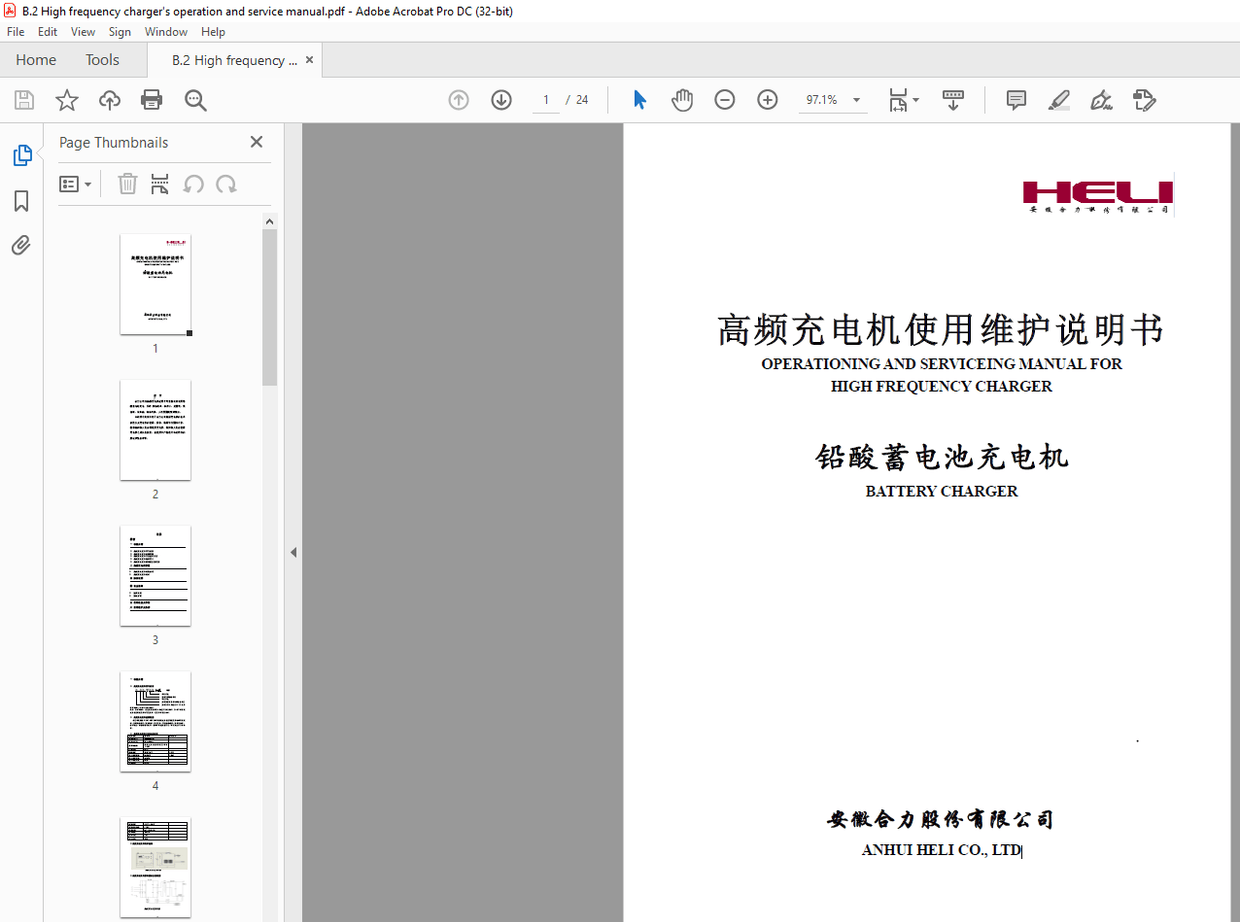Image resolution: width=1240 pixels, height=922 pixels.
Task: Open the Find text magnifier tool
Action: click(195, 100)
